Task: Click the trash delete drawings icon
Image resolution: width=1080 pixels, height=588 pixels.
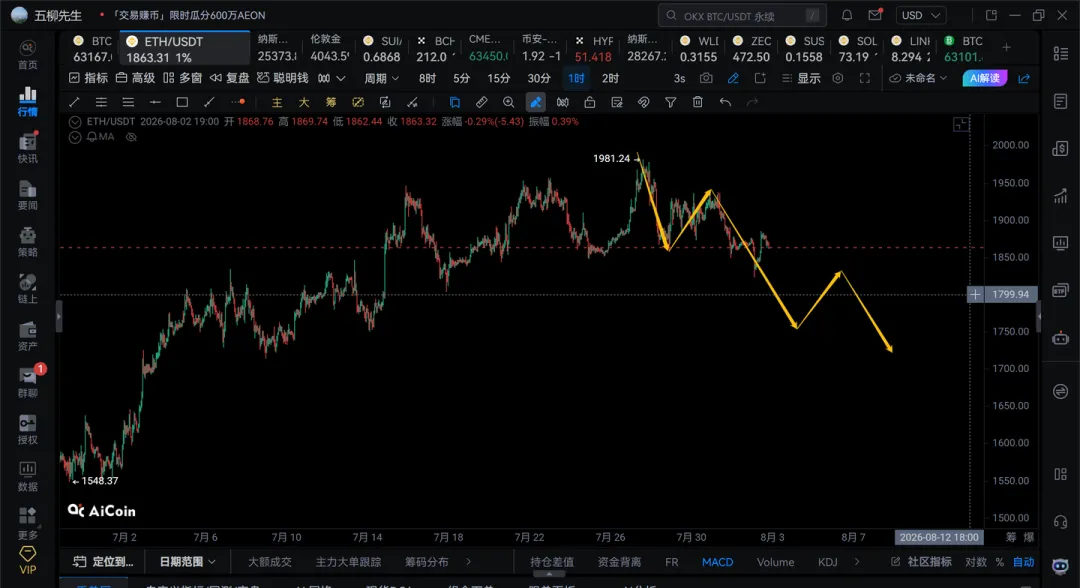Action: point(698,102)
